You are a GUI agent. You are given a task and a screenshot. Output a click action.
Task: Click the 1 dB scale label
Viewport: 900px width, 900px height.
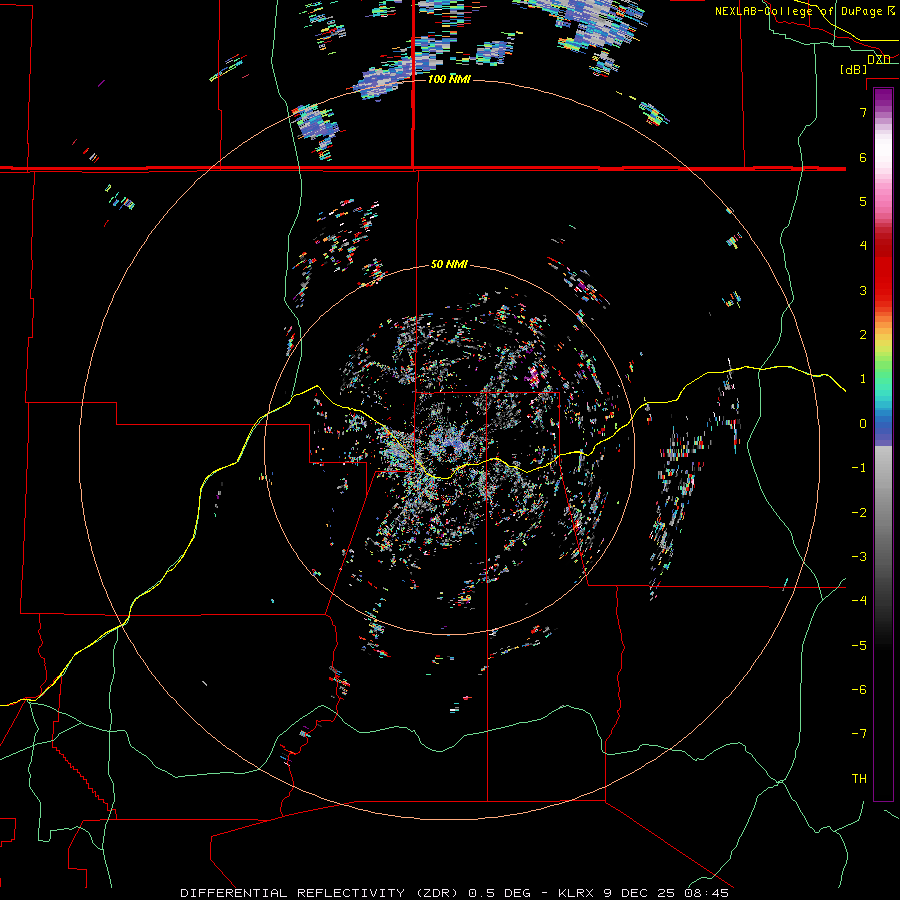(x=863, y=379)
